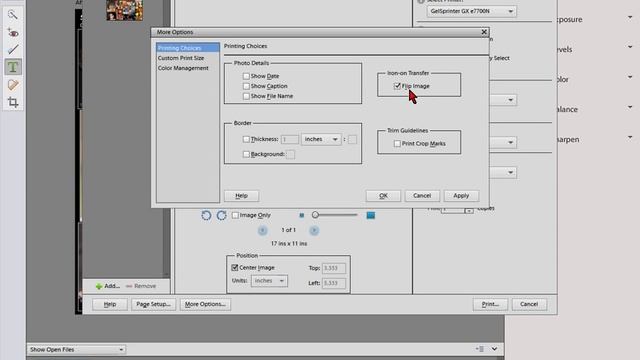Image resolution: width=640 pixels, height=360 pixels.
Task: Select Color Management category
Action: click(x=183, y=68)
